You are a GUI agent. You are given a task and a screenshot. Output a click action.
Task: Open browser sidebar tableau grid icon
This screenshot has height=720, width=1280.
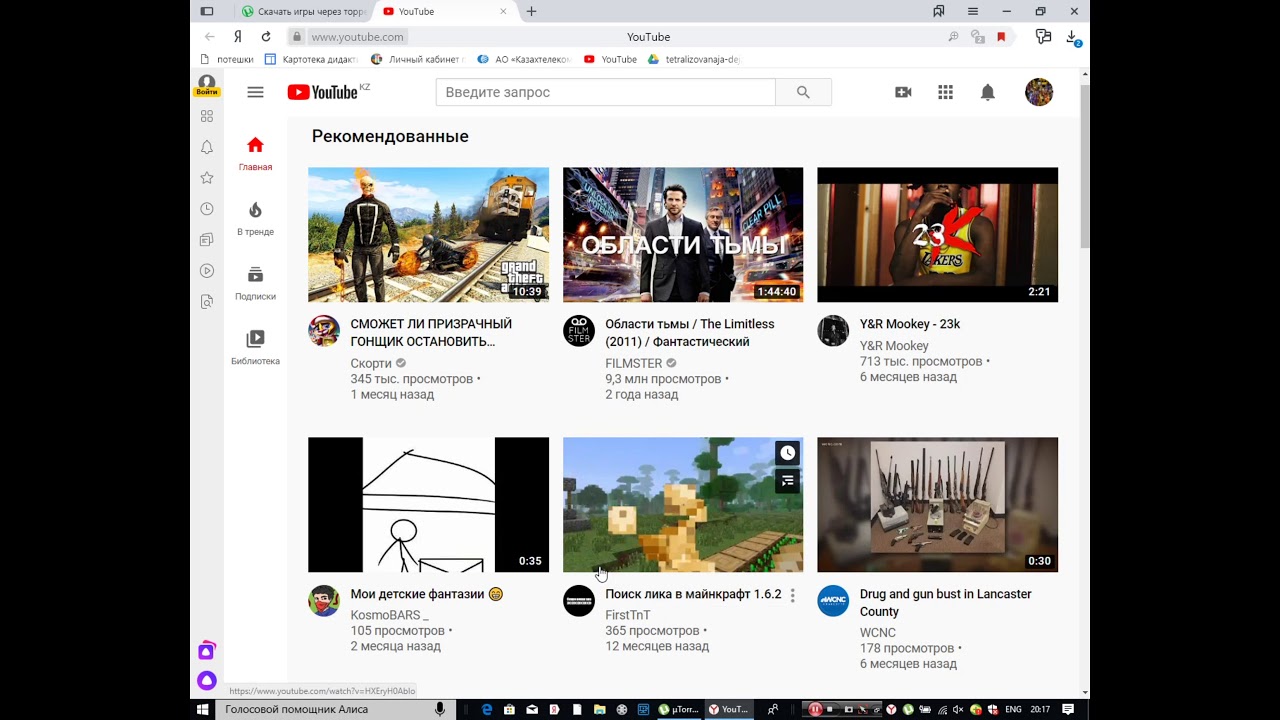pyautogui.click(x=207, y=116)
